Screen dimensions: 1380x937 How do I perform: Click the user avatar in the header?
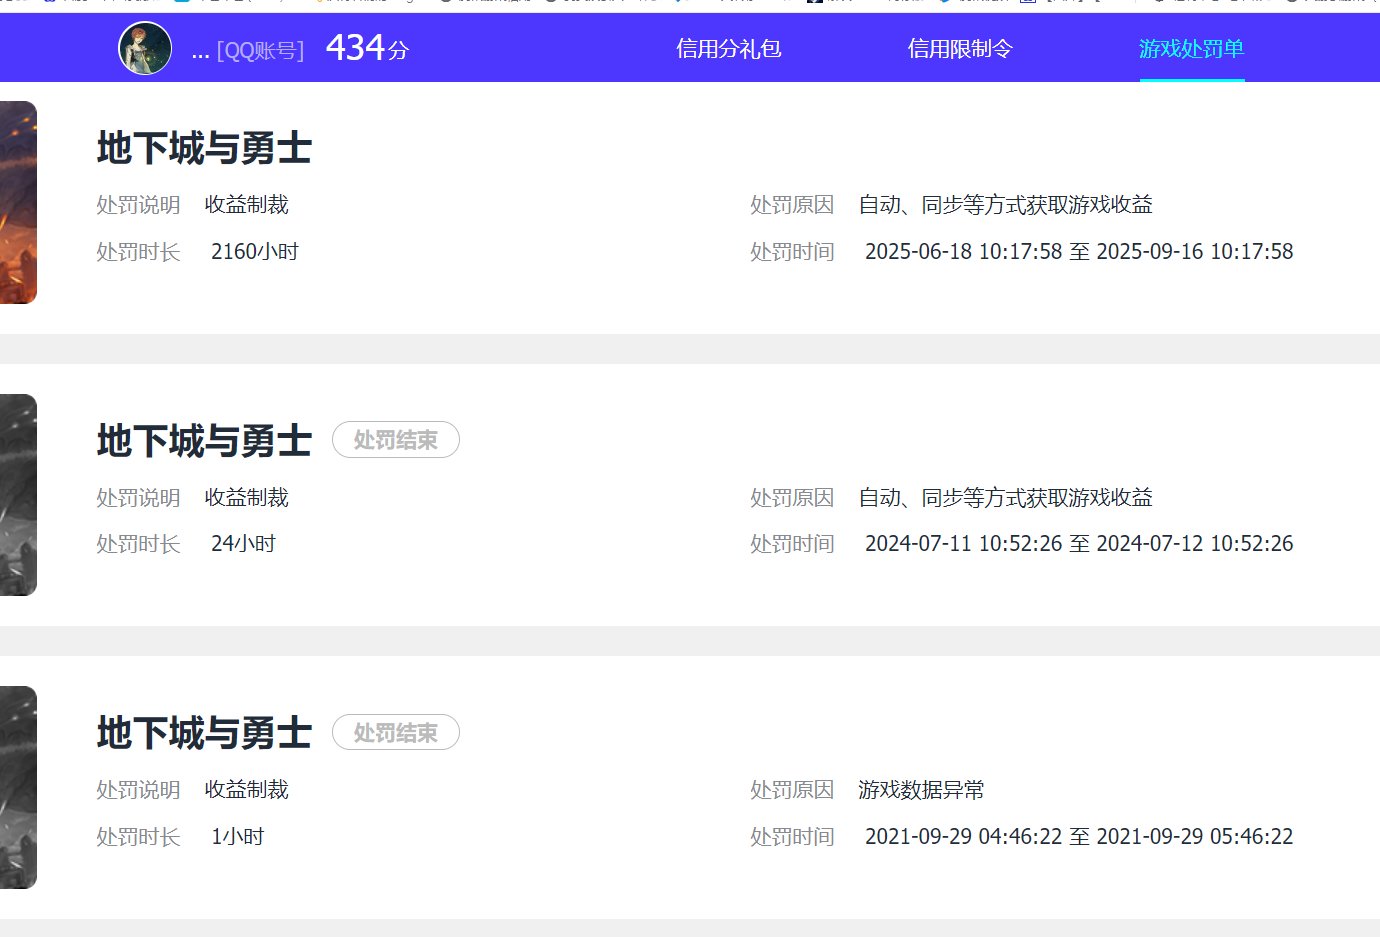[x=145, y=48]
